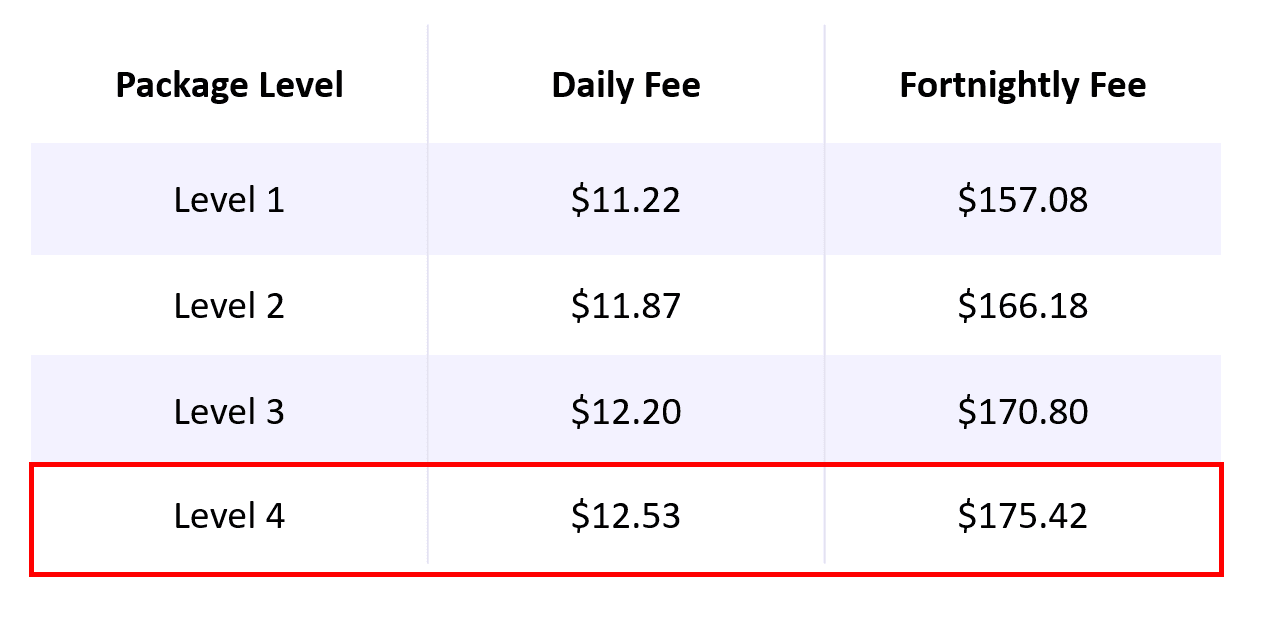Click the bottom edge of the red highlight box
This screenshot has height=627, width=1288.
tap(626, 574)
